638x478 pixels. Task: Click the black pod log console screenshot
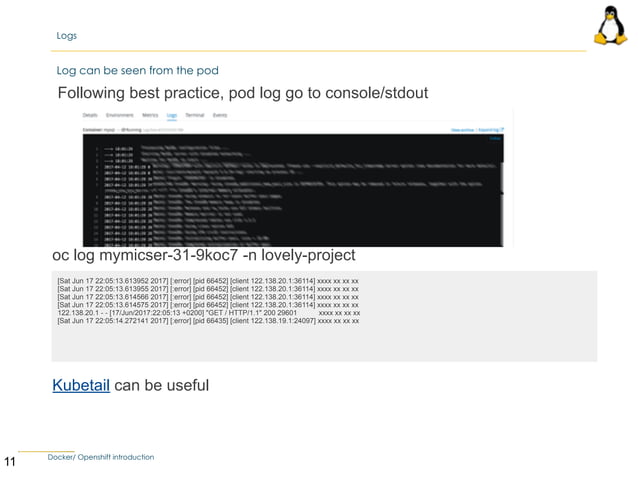tap(293, 190)
